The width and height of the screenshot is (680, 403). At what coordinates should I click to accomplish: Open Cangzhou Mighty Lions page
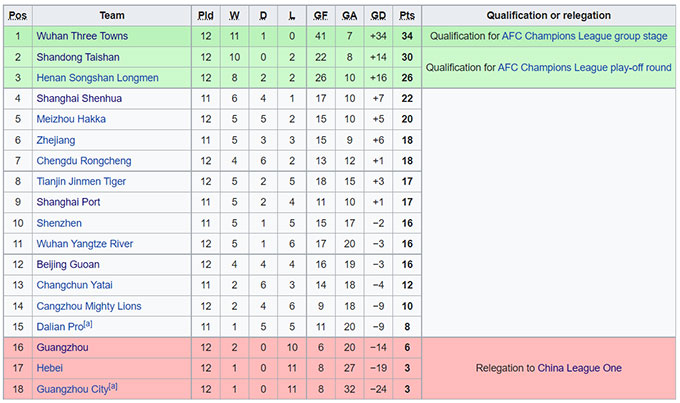coord(89,306)
